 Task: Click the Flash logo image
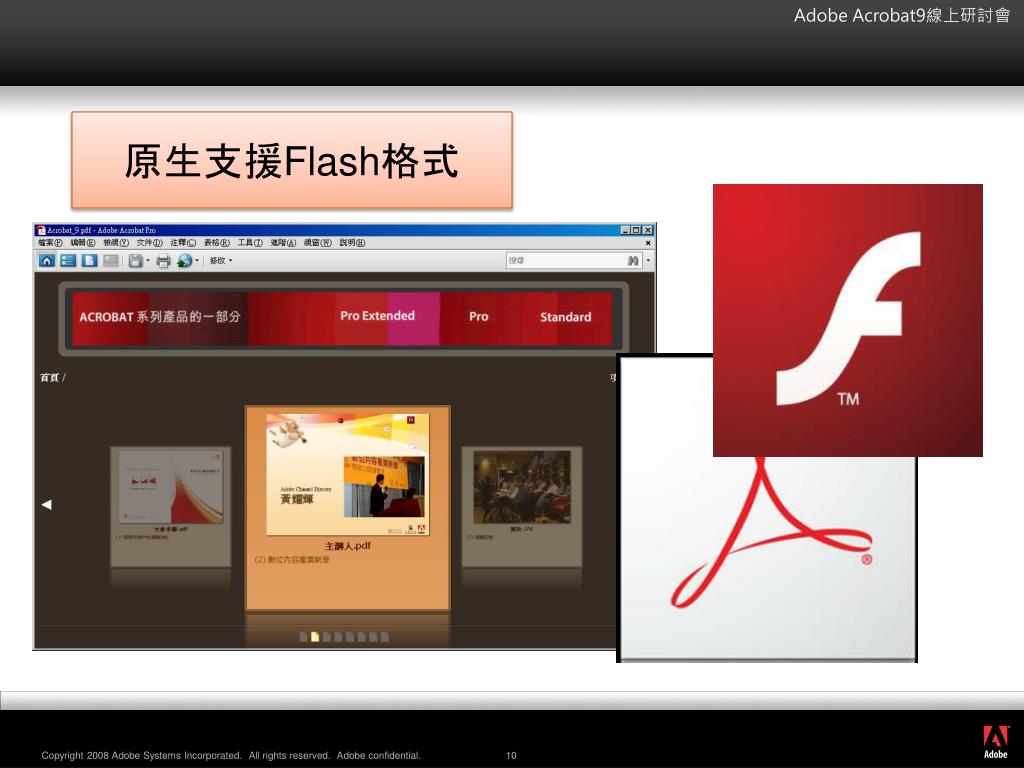[x=848, y=320]
